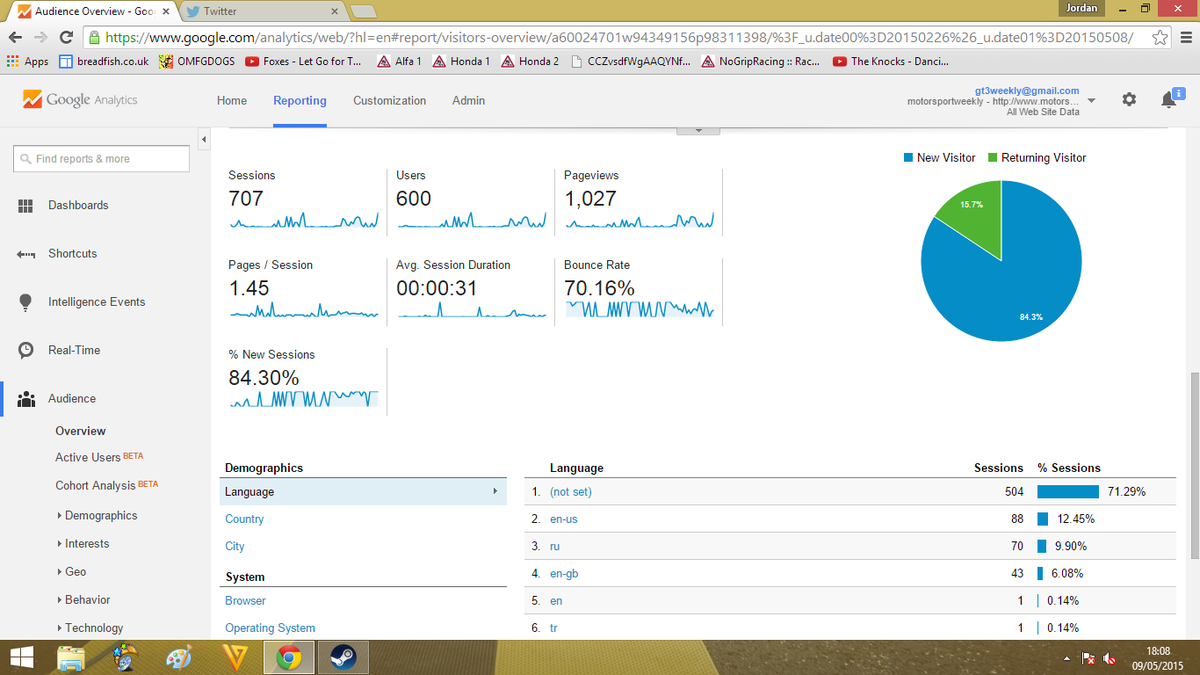Open the account selector dropdown arrow
Screen dimensions: 1200x675
(1091, 101)
